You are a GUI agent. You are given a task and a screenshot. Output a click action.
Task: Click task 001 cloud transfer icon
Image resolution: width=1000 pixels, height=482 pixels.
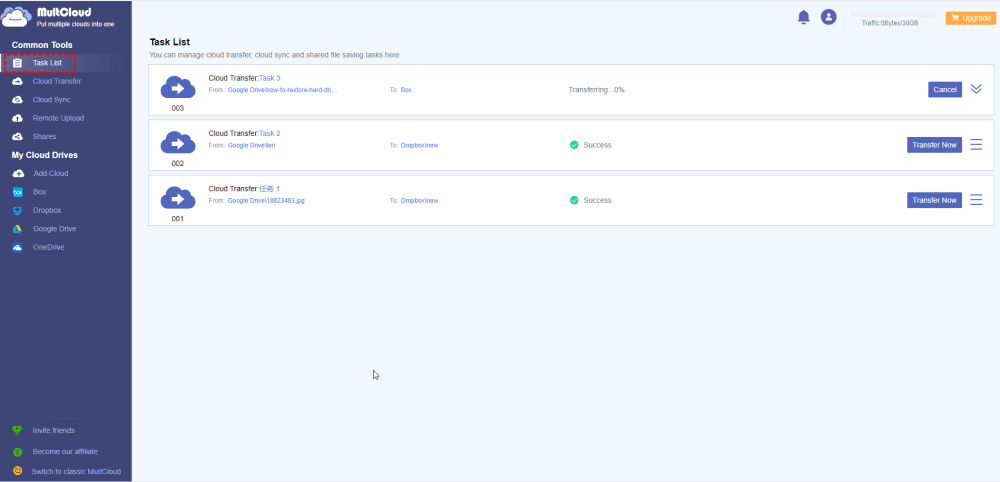178,198
